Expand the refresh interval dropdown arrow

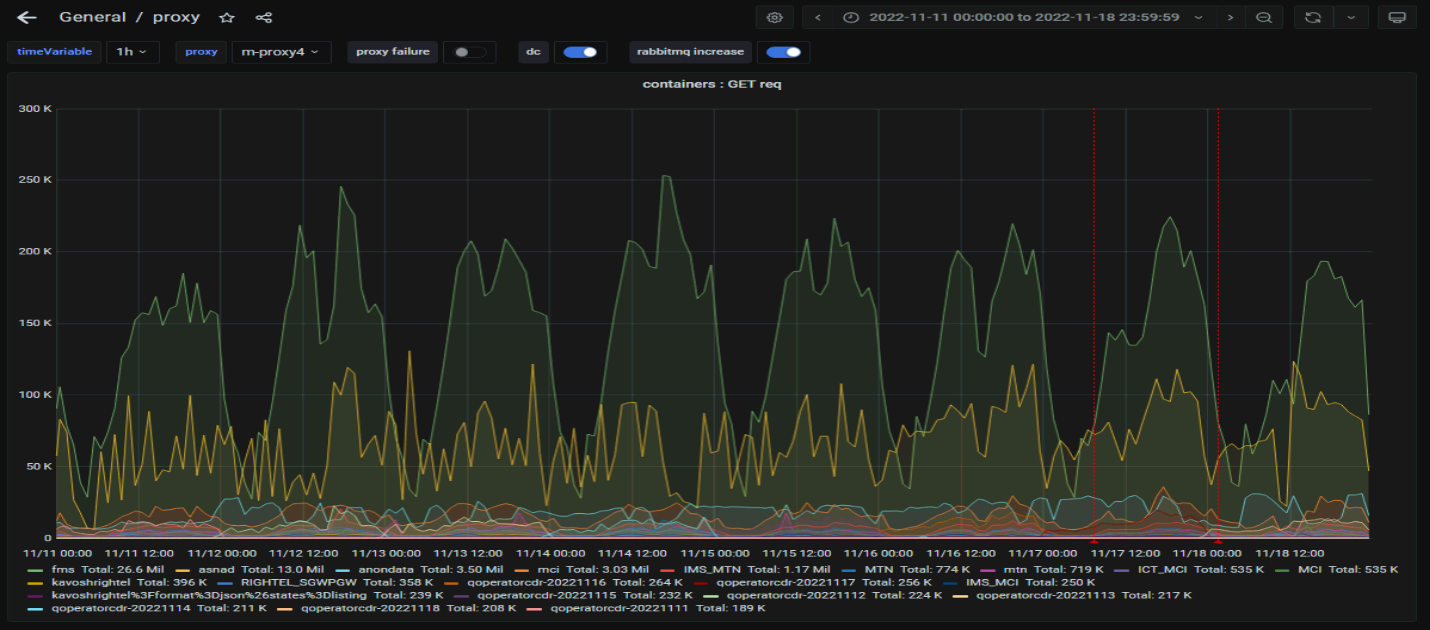[x=1351, y=17]
